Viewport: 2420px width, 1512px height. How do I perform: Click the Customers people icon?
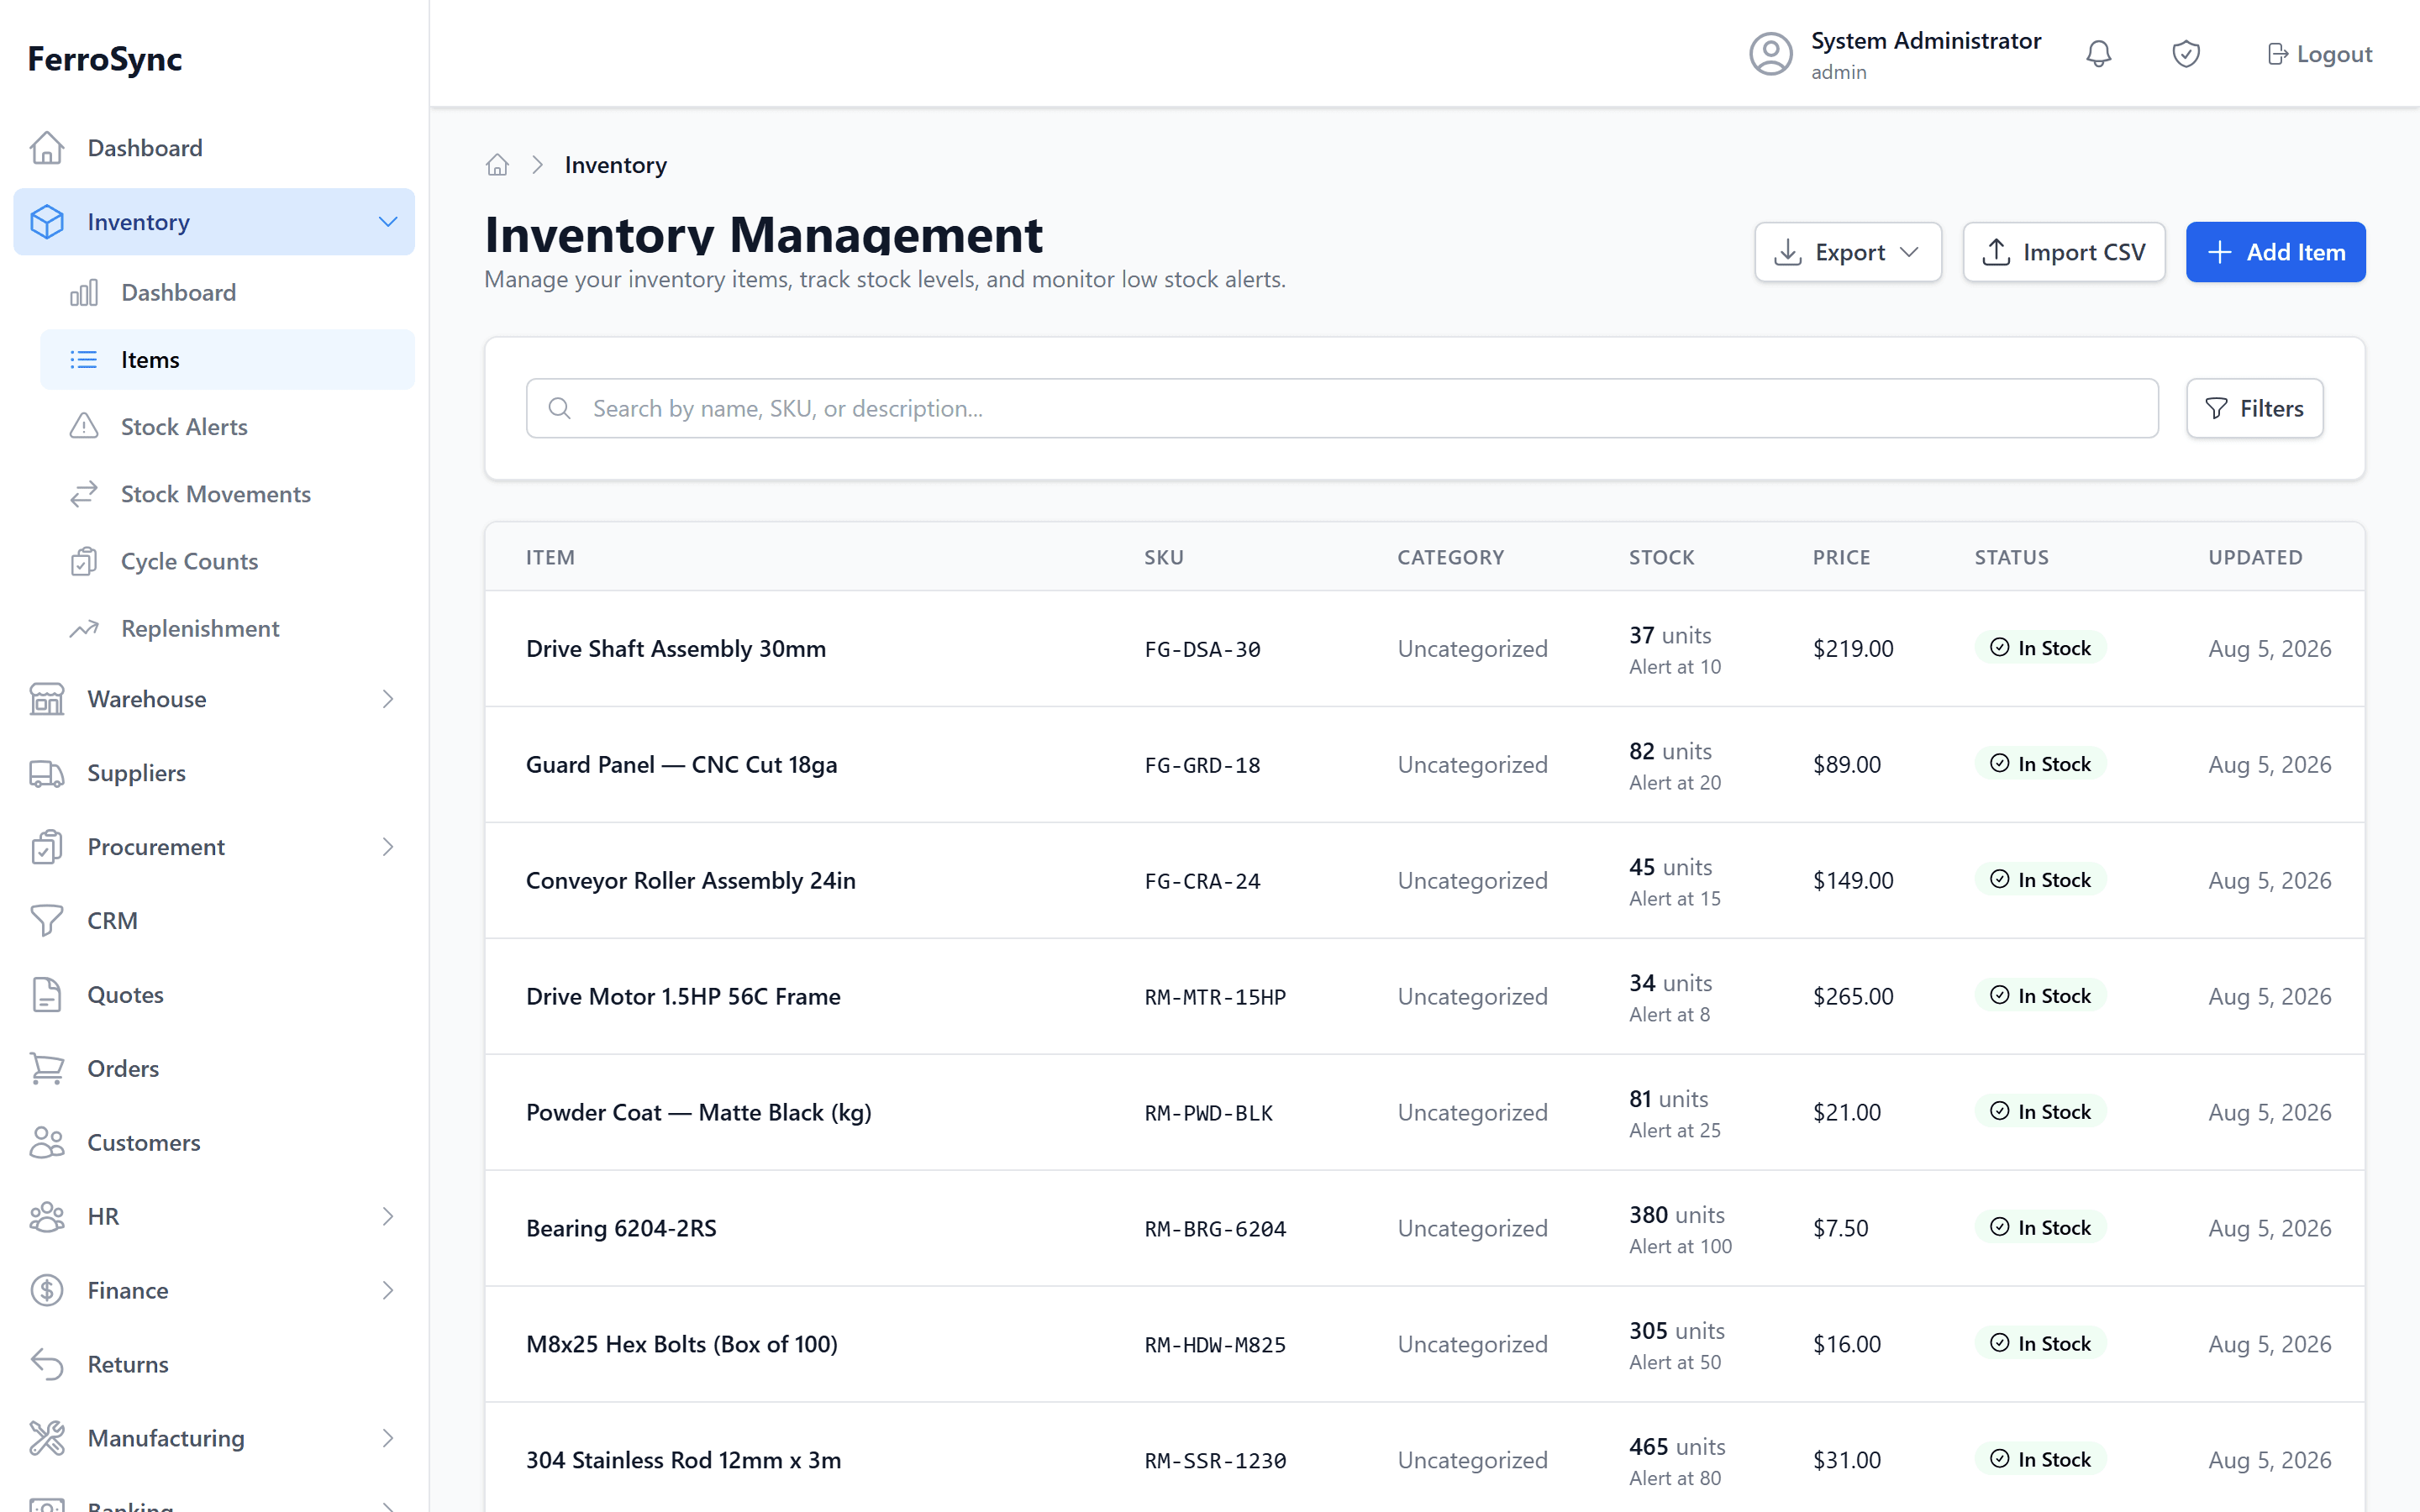click(47, 1142)
